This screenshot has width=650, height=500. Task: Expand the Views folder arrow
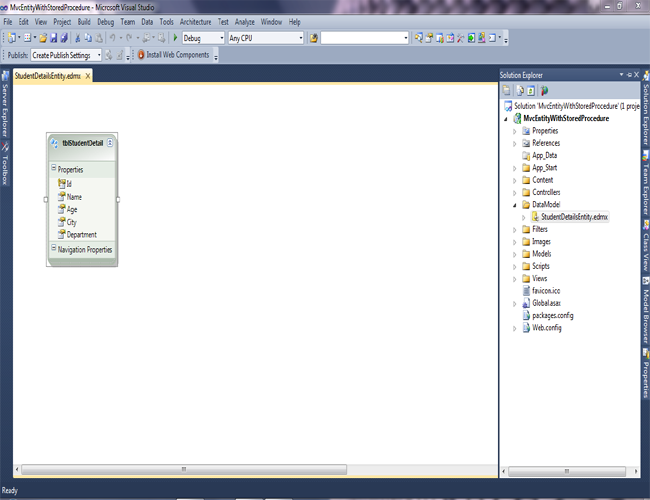tap(514, 279)
